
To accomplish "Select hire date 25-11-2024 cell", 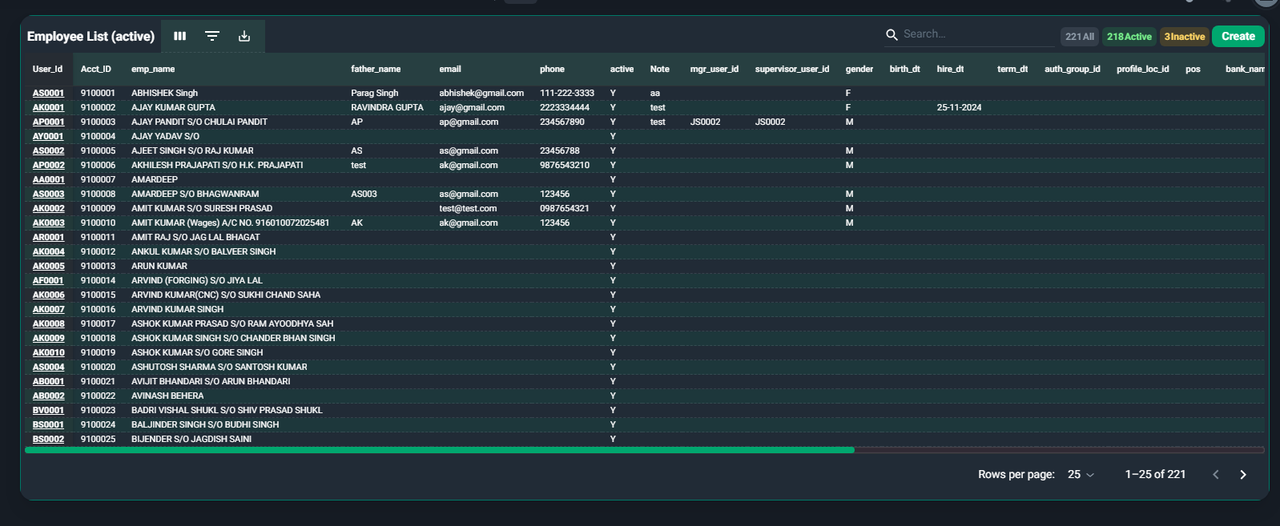I will 959,107.
